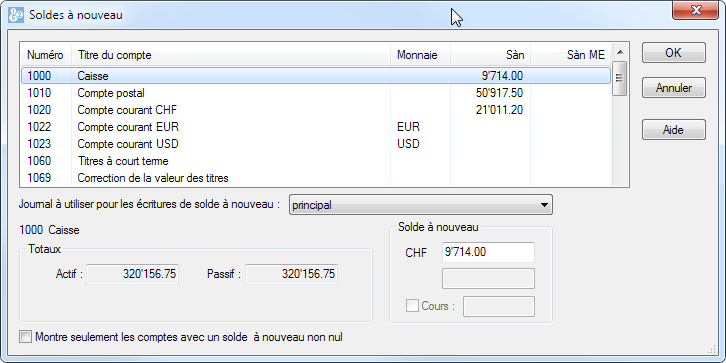This screenshot has height=363, width=726.
Task: Select the Compte postal row
Action: [x=316, y=93]
